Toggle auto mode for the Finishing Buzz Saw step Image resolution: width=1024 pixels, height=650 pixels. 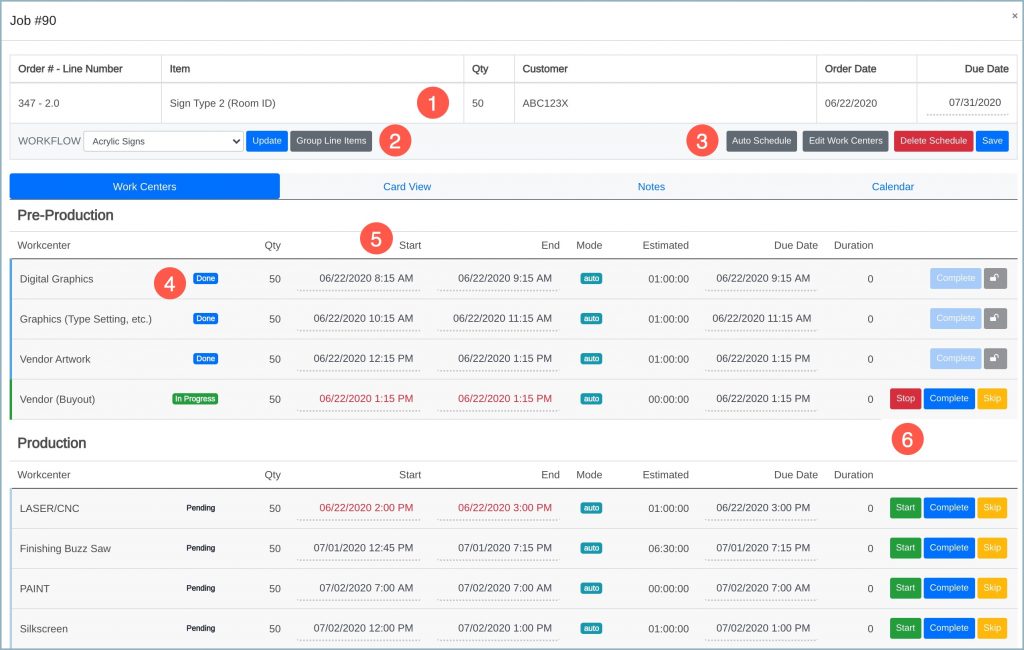click(x=589, y=547)
